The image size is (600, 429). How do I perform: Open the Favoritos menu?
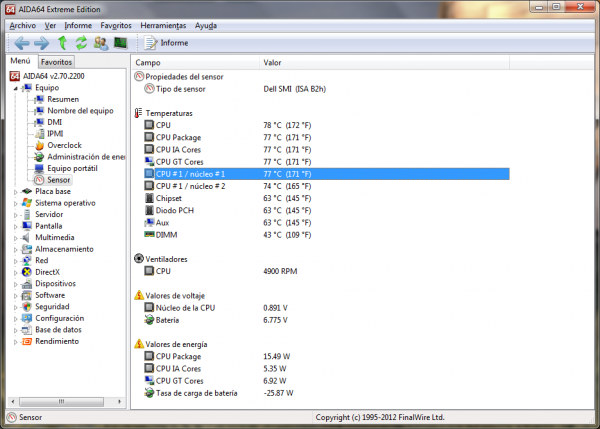pos(116,26)
